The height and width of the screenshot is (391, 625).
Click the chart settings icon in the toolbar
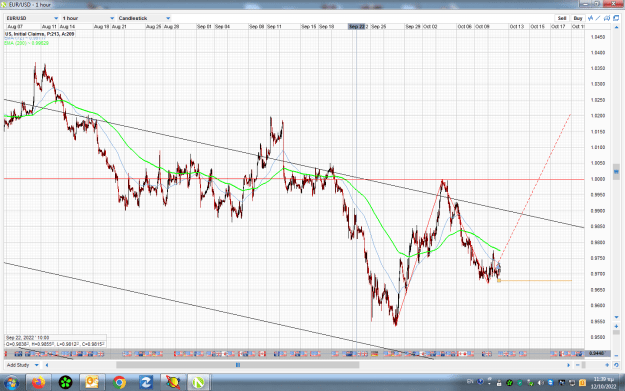(607, 18)
